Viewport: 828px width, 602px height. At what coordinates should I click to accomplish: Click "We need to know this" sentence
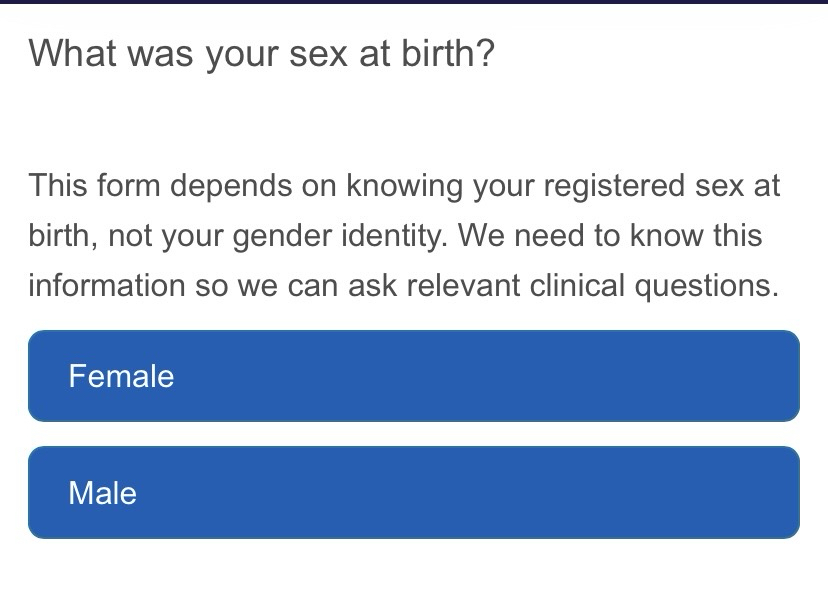610,237
